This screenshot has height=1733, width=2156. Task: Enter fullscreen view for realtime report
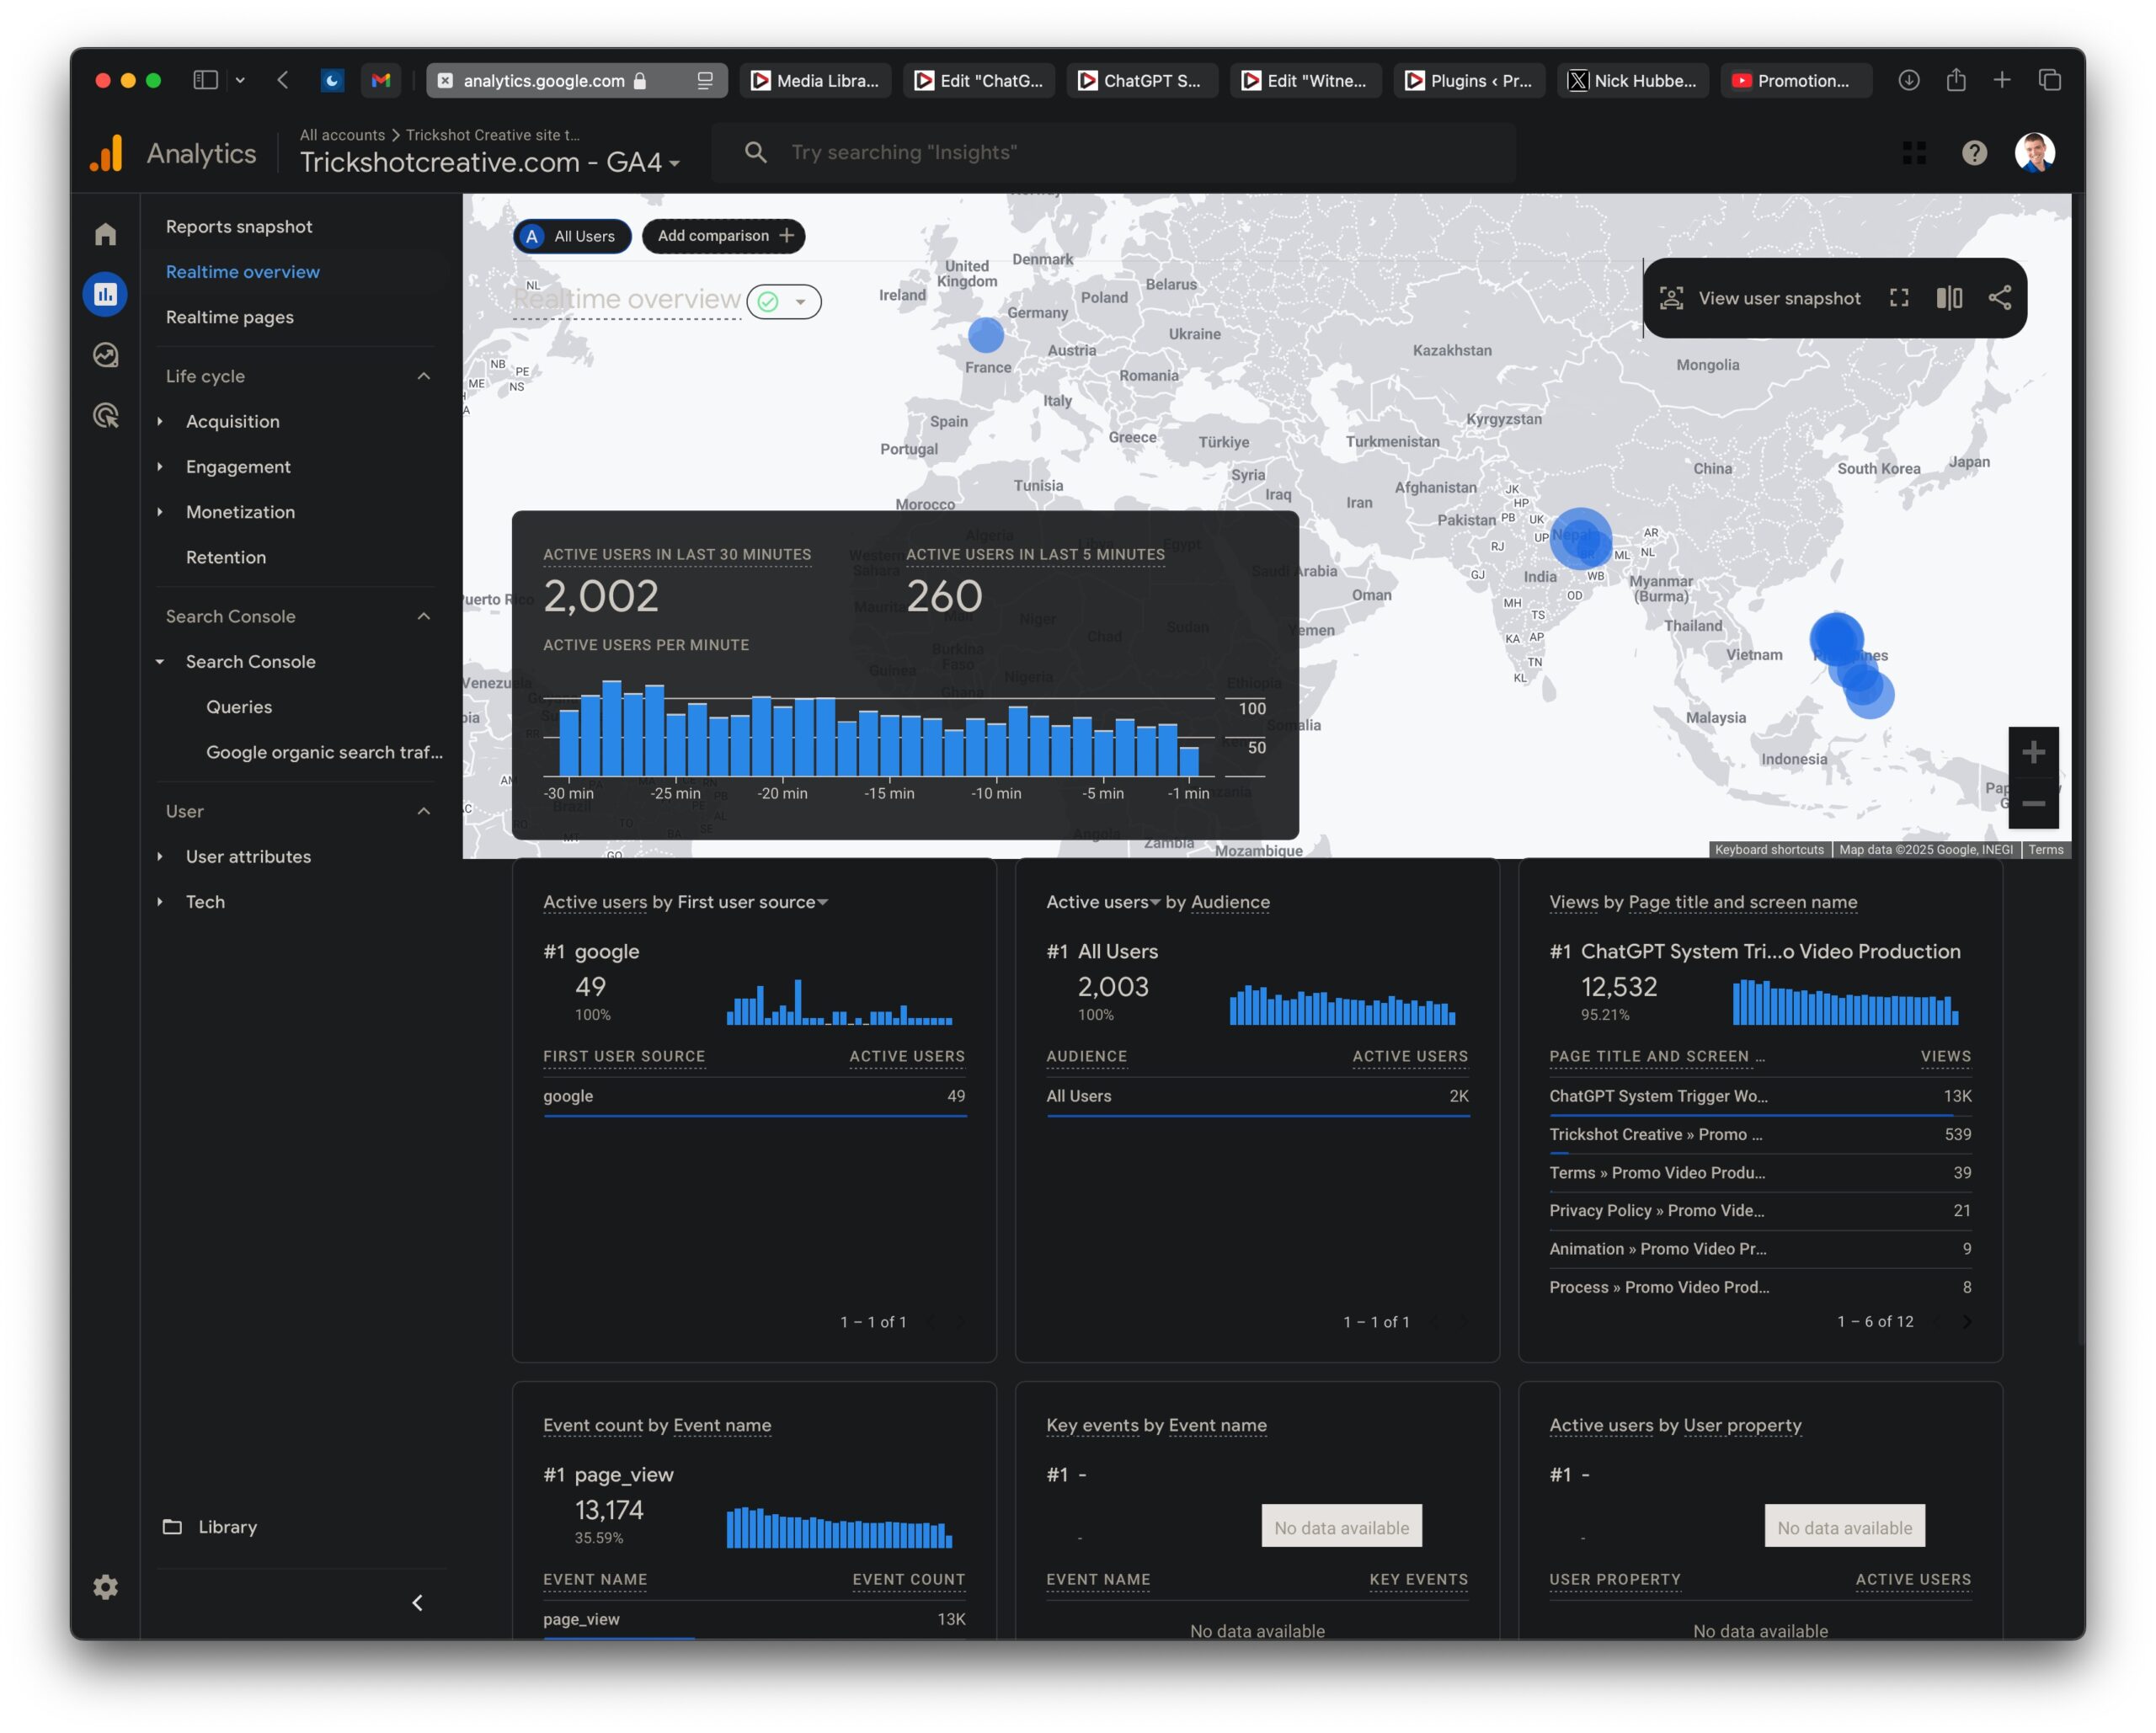coord(1899,298)
